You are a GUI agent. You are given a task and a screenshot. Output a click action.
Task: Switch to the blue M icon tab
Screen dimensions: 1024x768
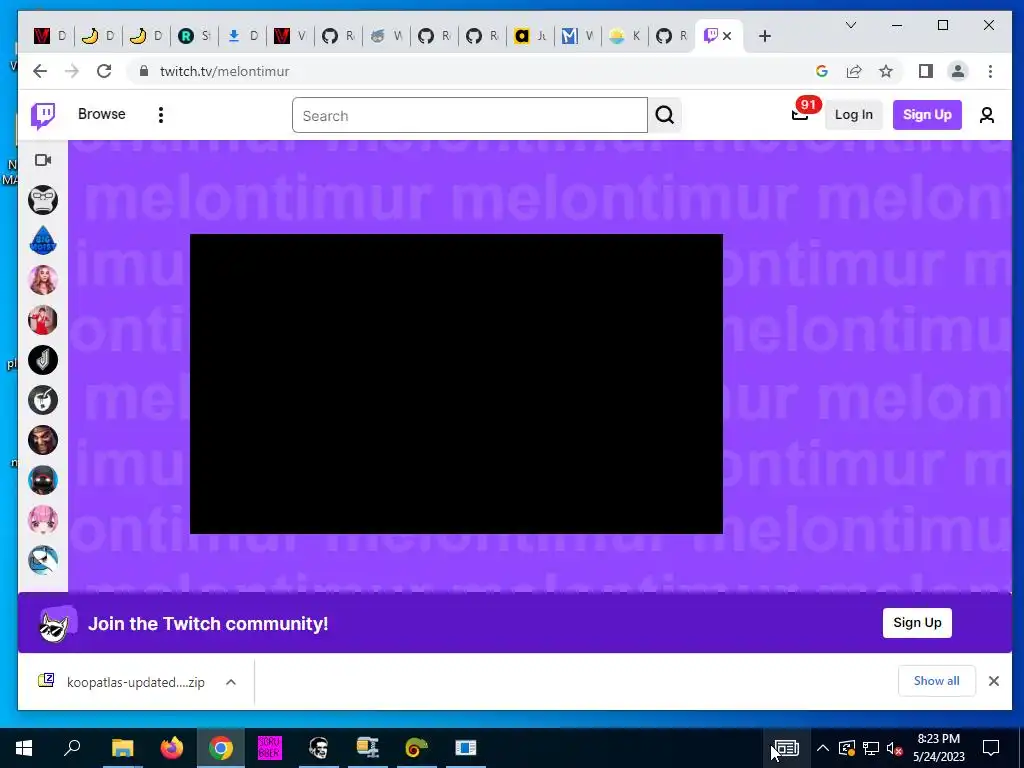tap(578, 36)
